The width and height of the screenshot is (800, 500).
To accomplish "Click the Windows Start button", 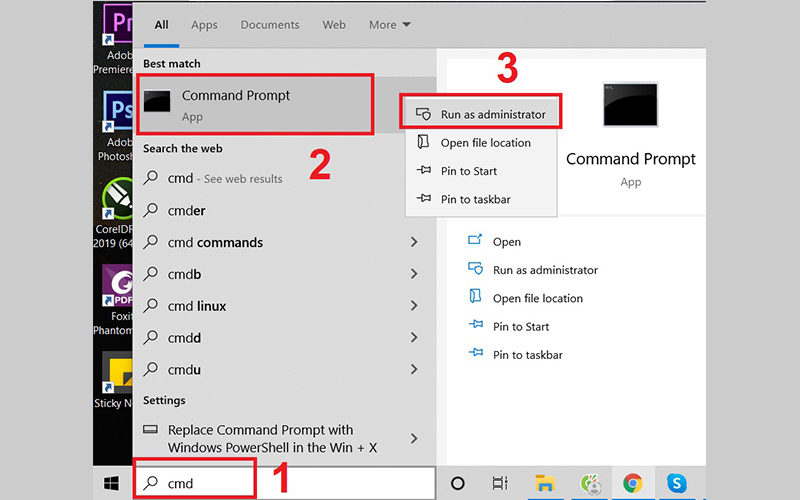I will pos(111,483).
